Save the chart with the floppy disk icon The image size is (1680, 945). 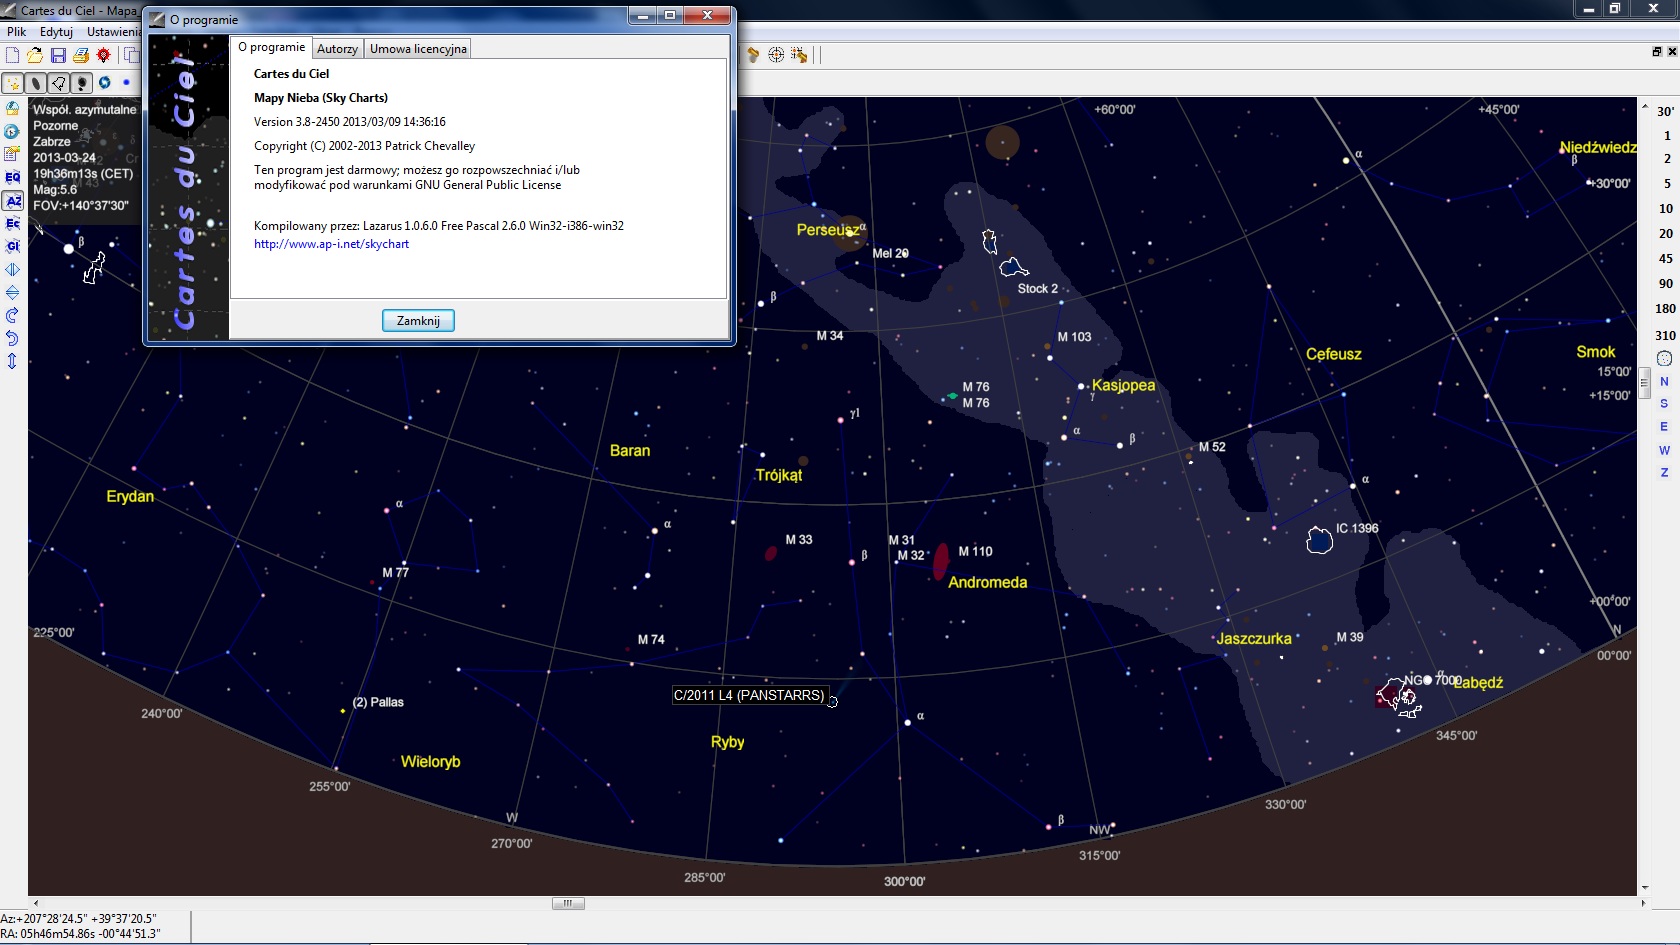click(x=58, y=55)
